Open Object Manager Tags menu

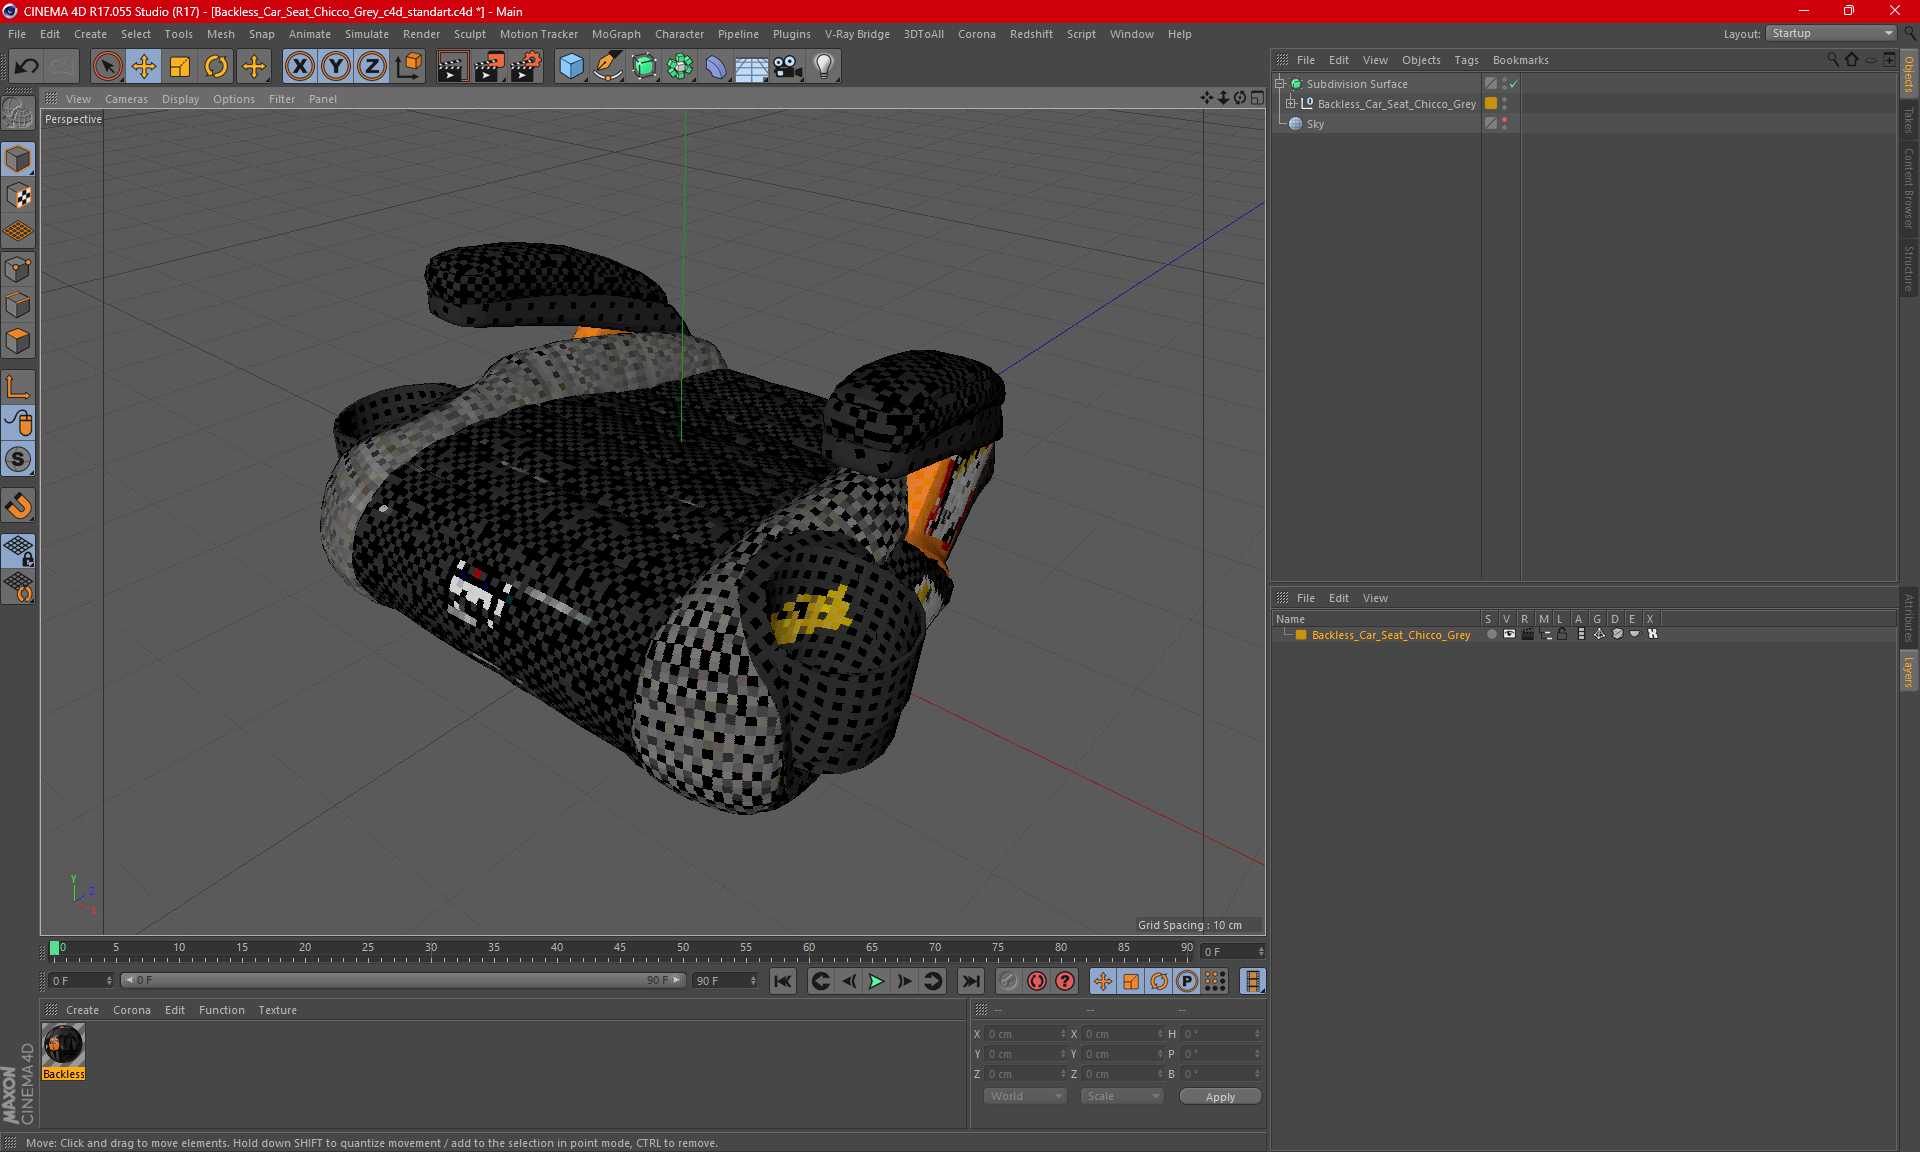coord(1466,60)
